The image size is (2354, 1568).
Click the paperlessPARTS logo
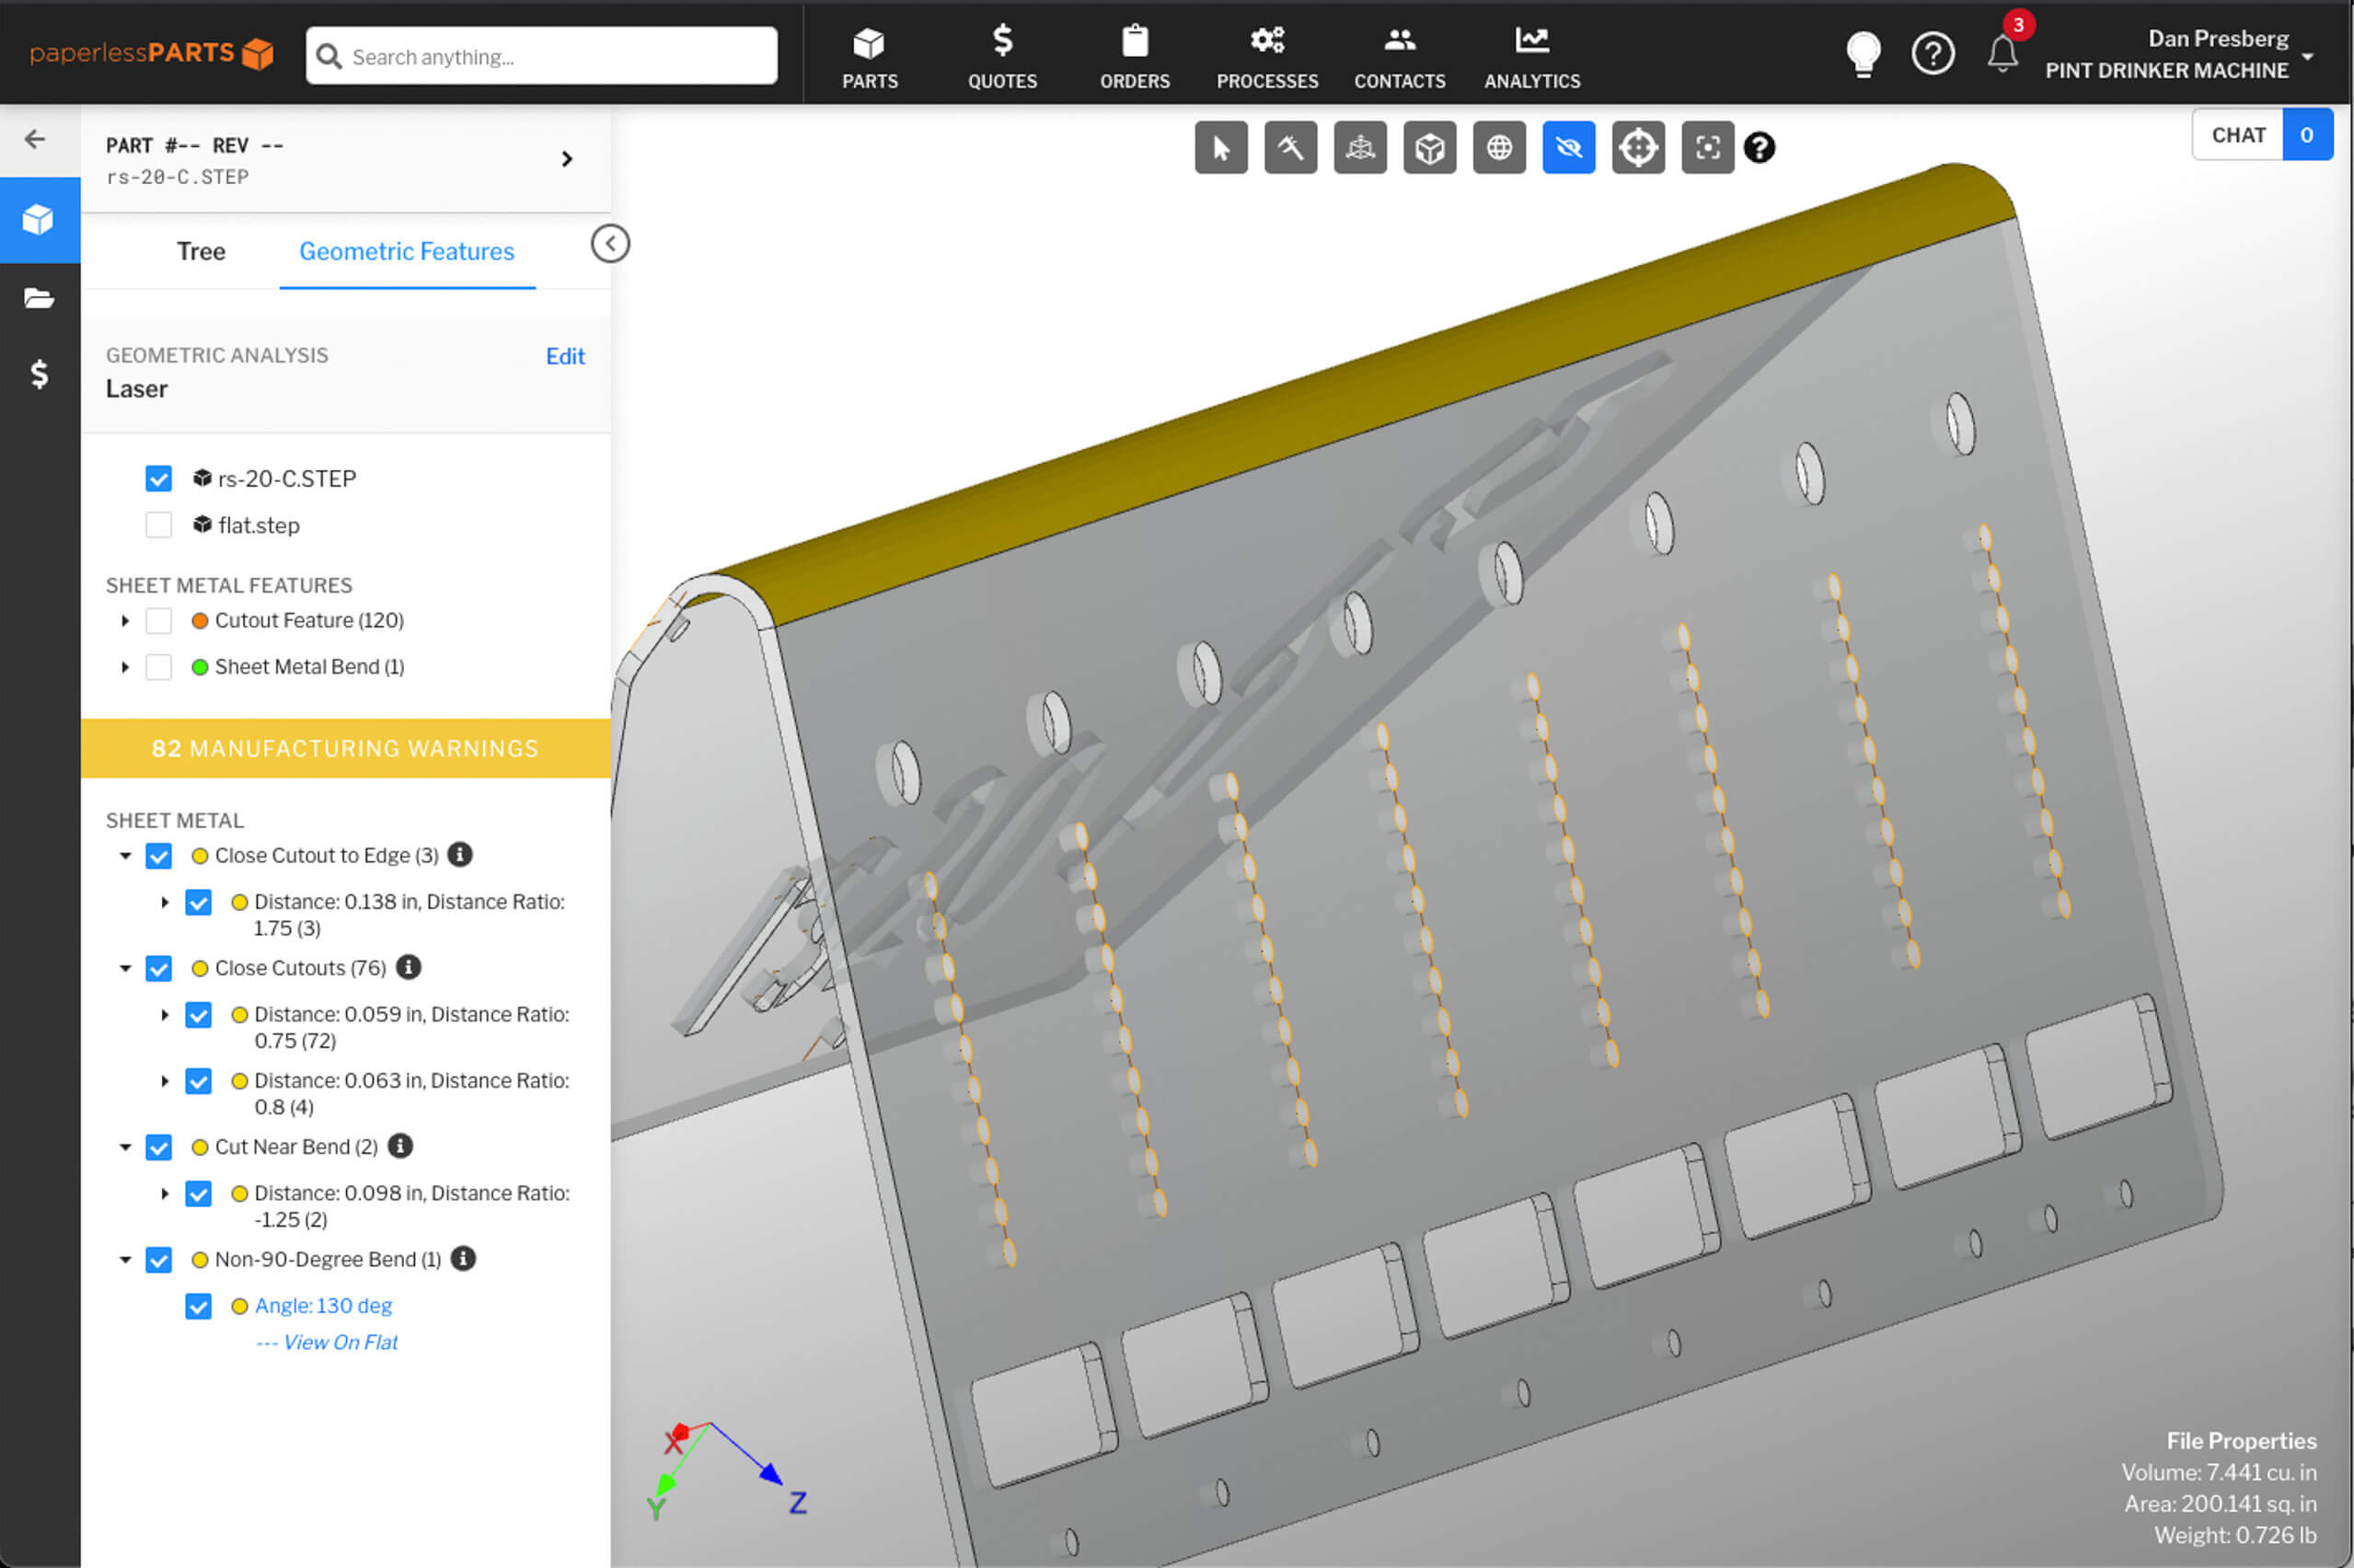point(151,53)
